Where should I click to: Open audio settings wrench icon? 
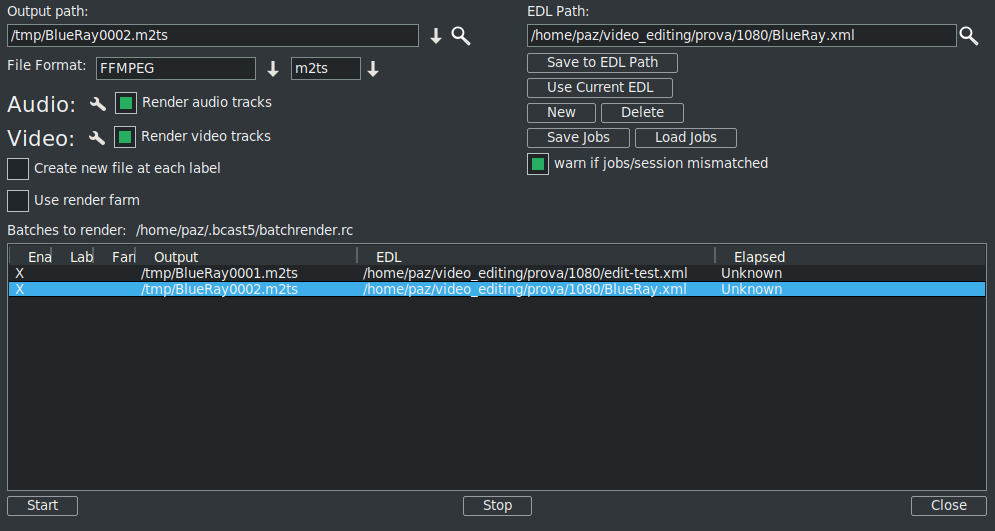point(98,104)
